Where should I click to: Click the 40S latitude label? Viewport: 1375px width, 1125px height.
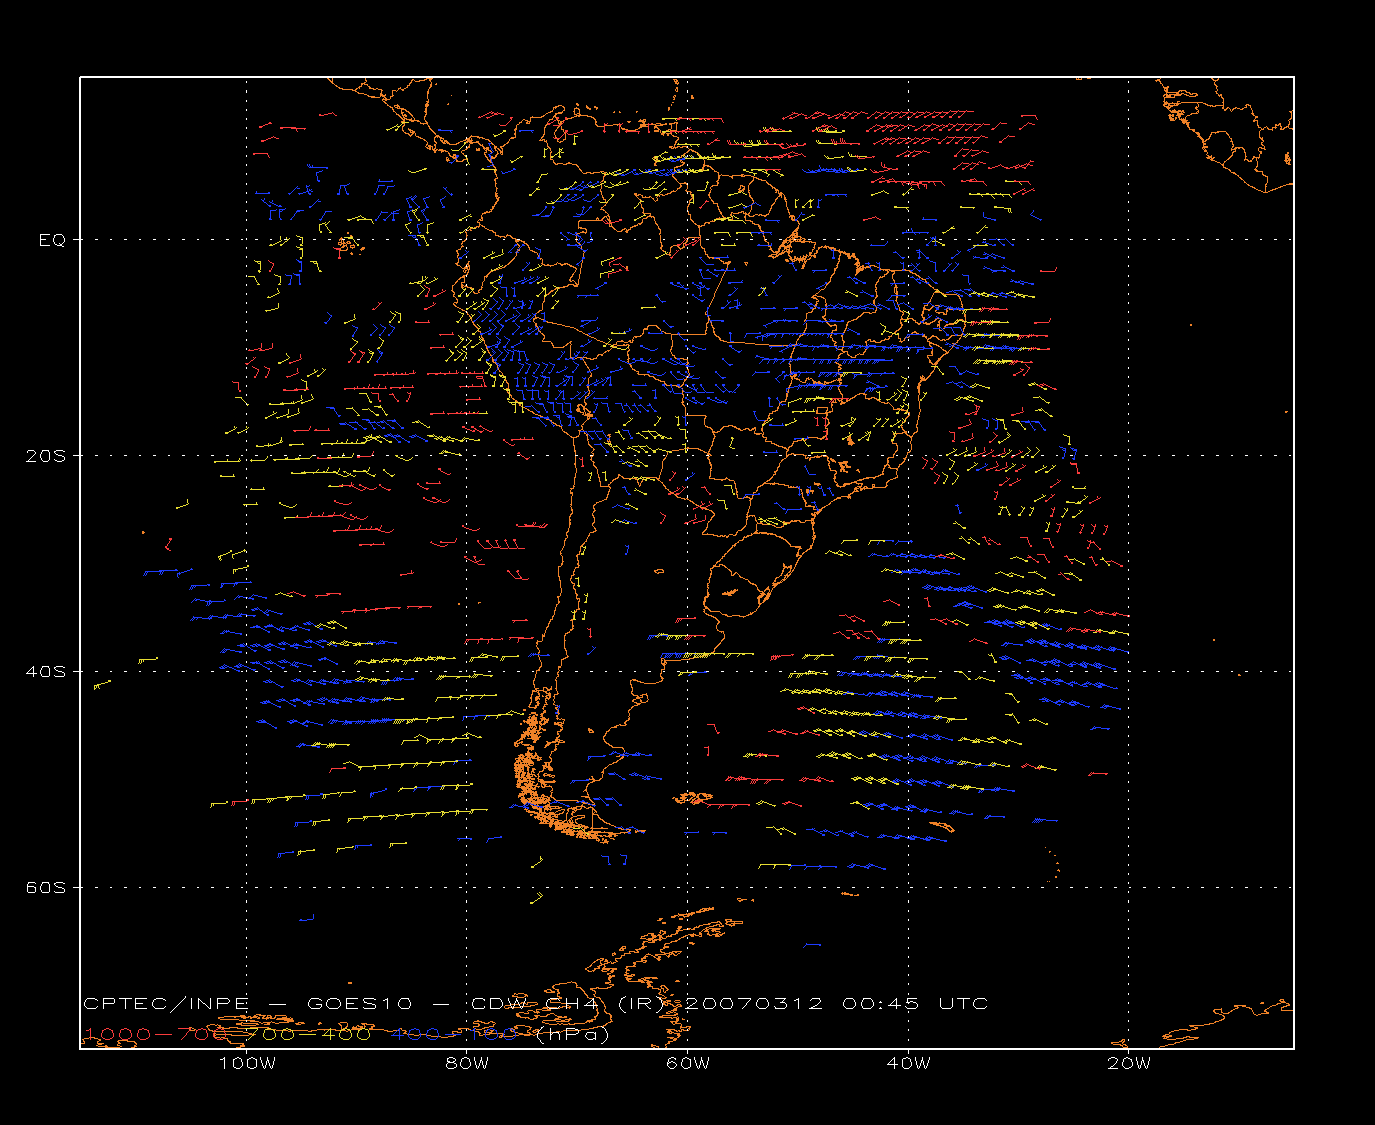[46, 672]
